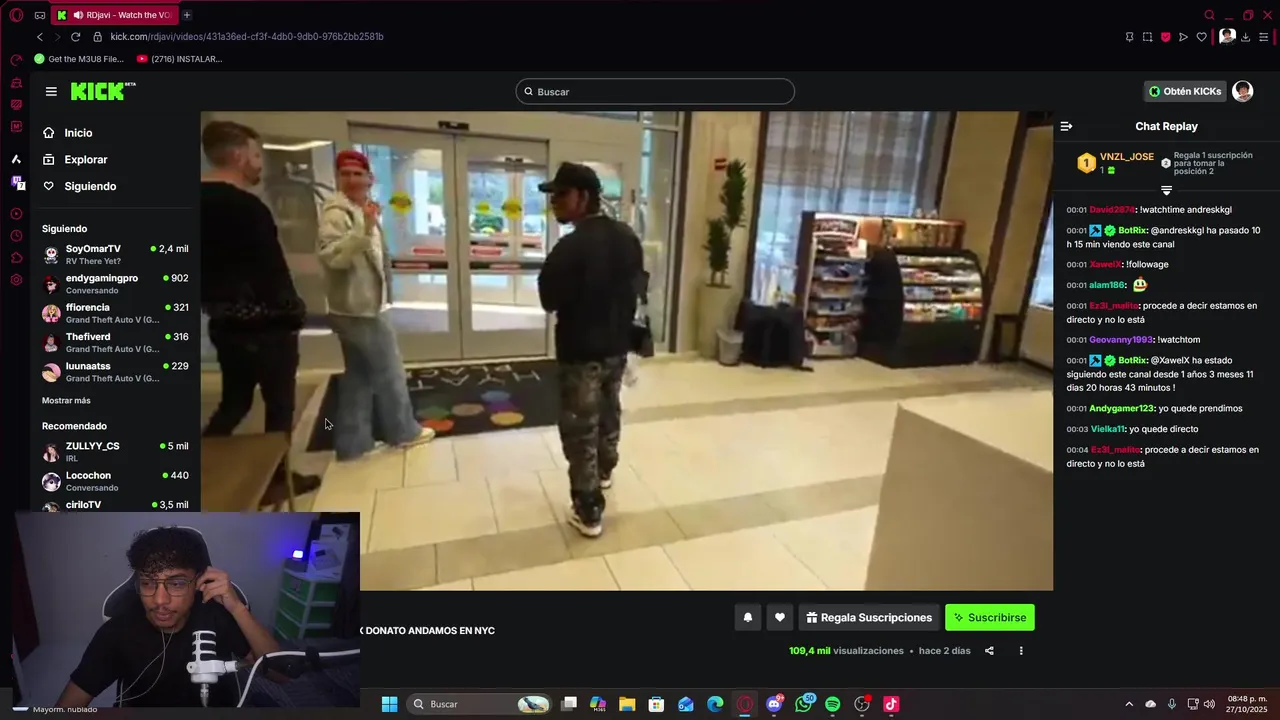Viewport: 1280px width, 720px height.
Task: Open Opera player send icon
Action: pyautogui.click(x=1183, y=37)
